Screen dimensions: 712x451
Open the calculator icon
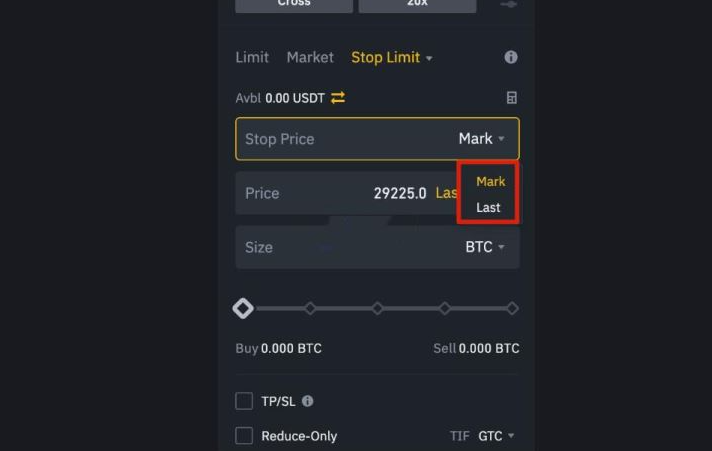(512, 98)
